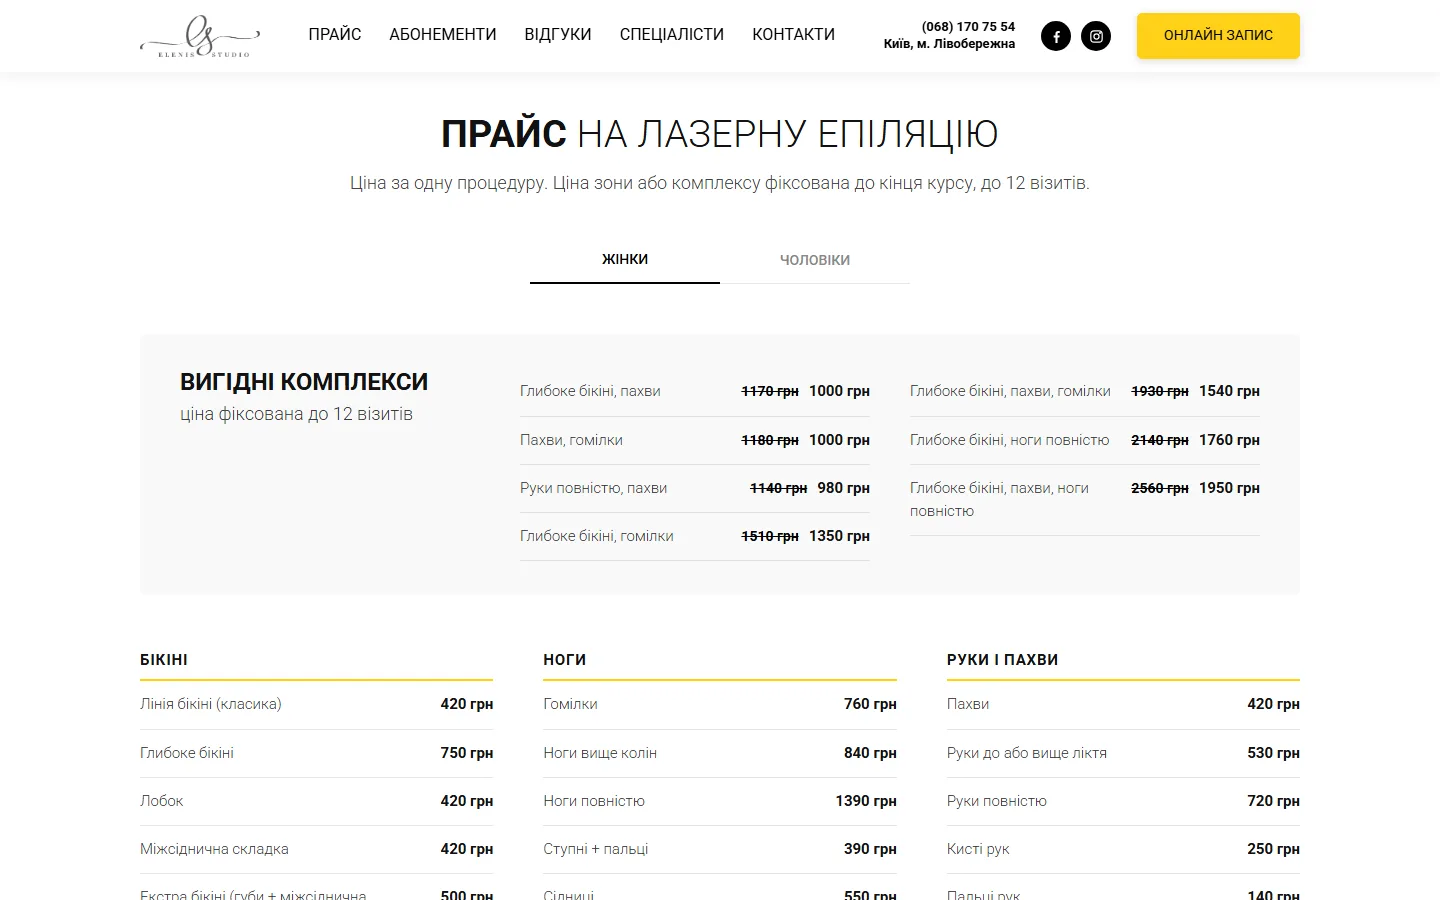Select the 'Лінія бікіні (класика)' row
Viewport: 1440px width, 900px height.
(x=316, y=704)
